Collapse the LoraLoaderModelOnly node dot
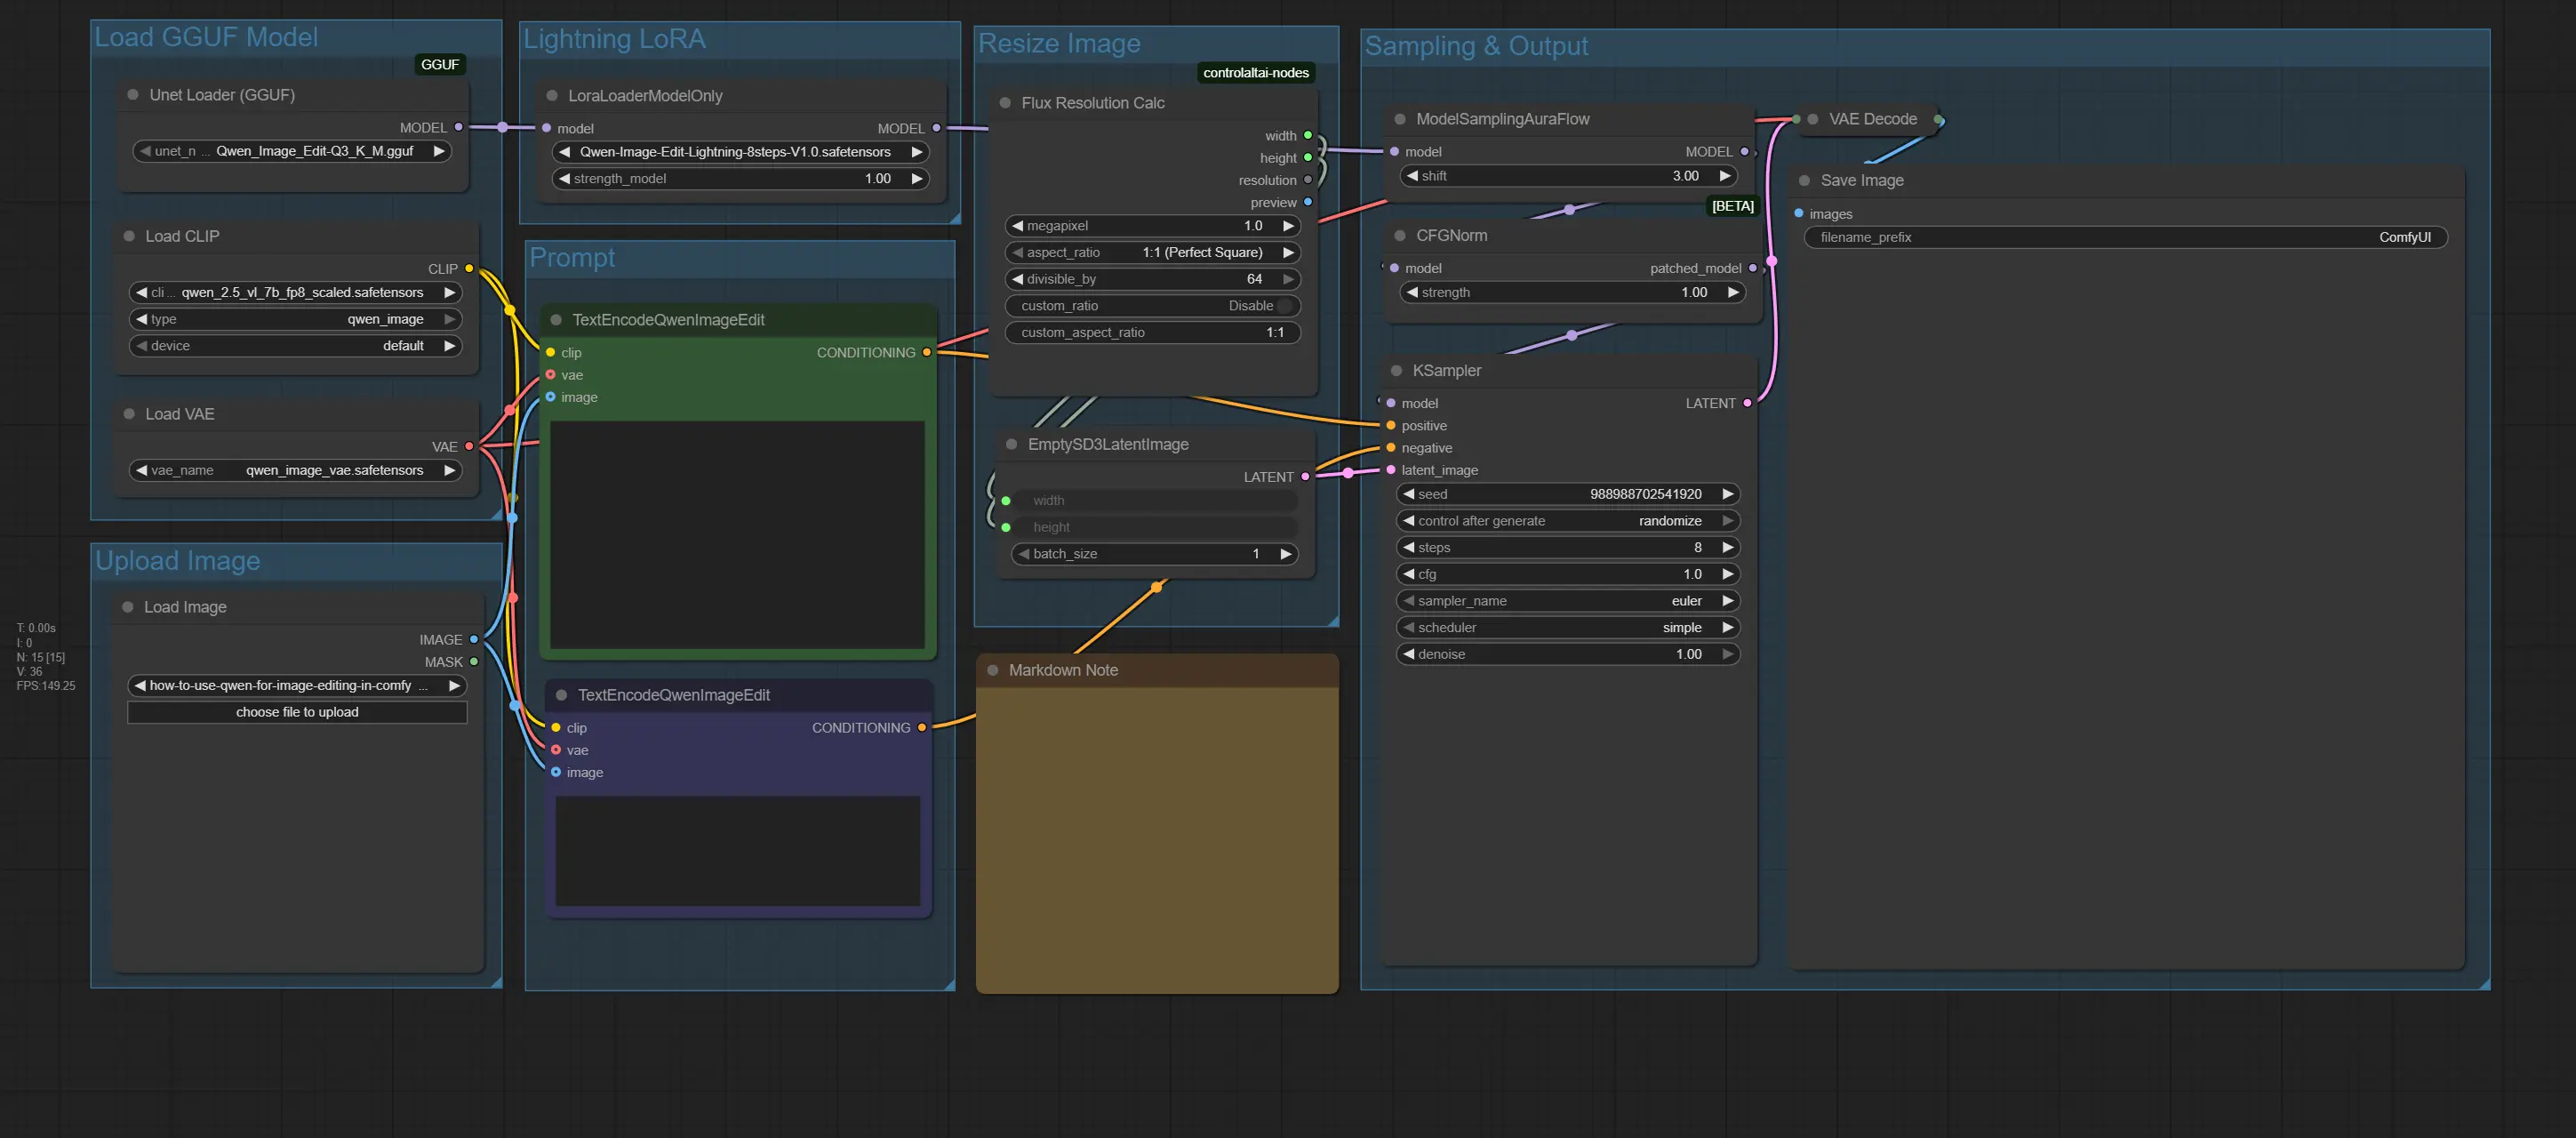Viewport: 2576px width, 1138px height. coord(552,96)
